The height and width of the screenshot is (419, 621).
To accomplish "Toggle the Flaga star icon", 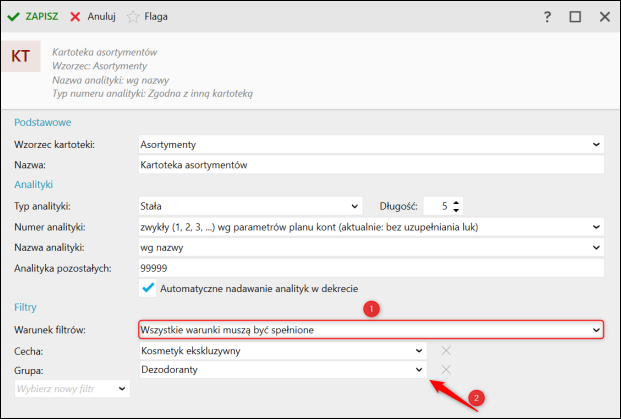I will (147, 17).
